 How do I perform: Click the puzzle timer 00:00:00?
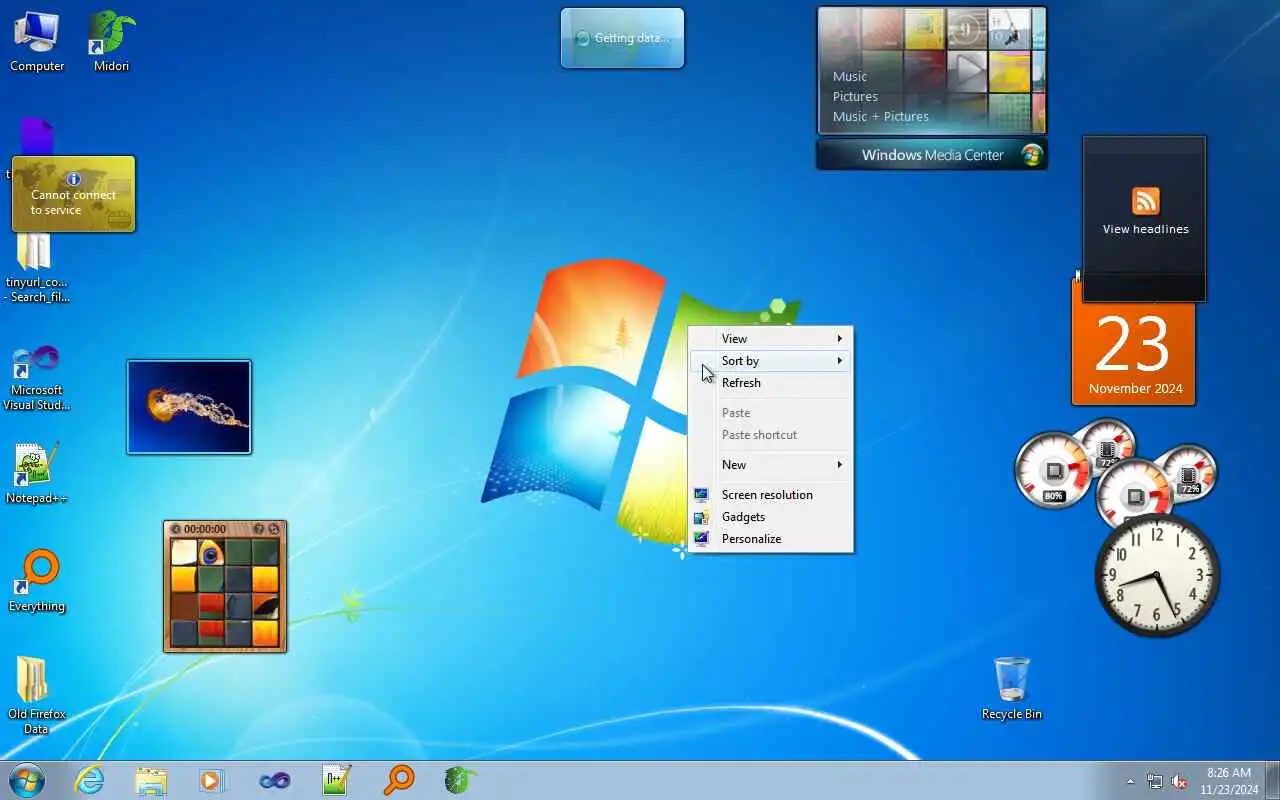(205, 529)
